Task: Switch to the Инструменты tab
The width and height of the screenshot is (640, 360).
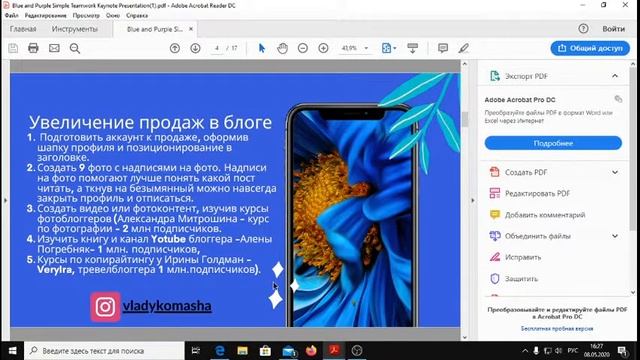Action: point(75,29)
